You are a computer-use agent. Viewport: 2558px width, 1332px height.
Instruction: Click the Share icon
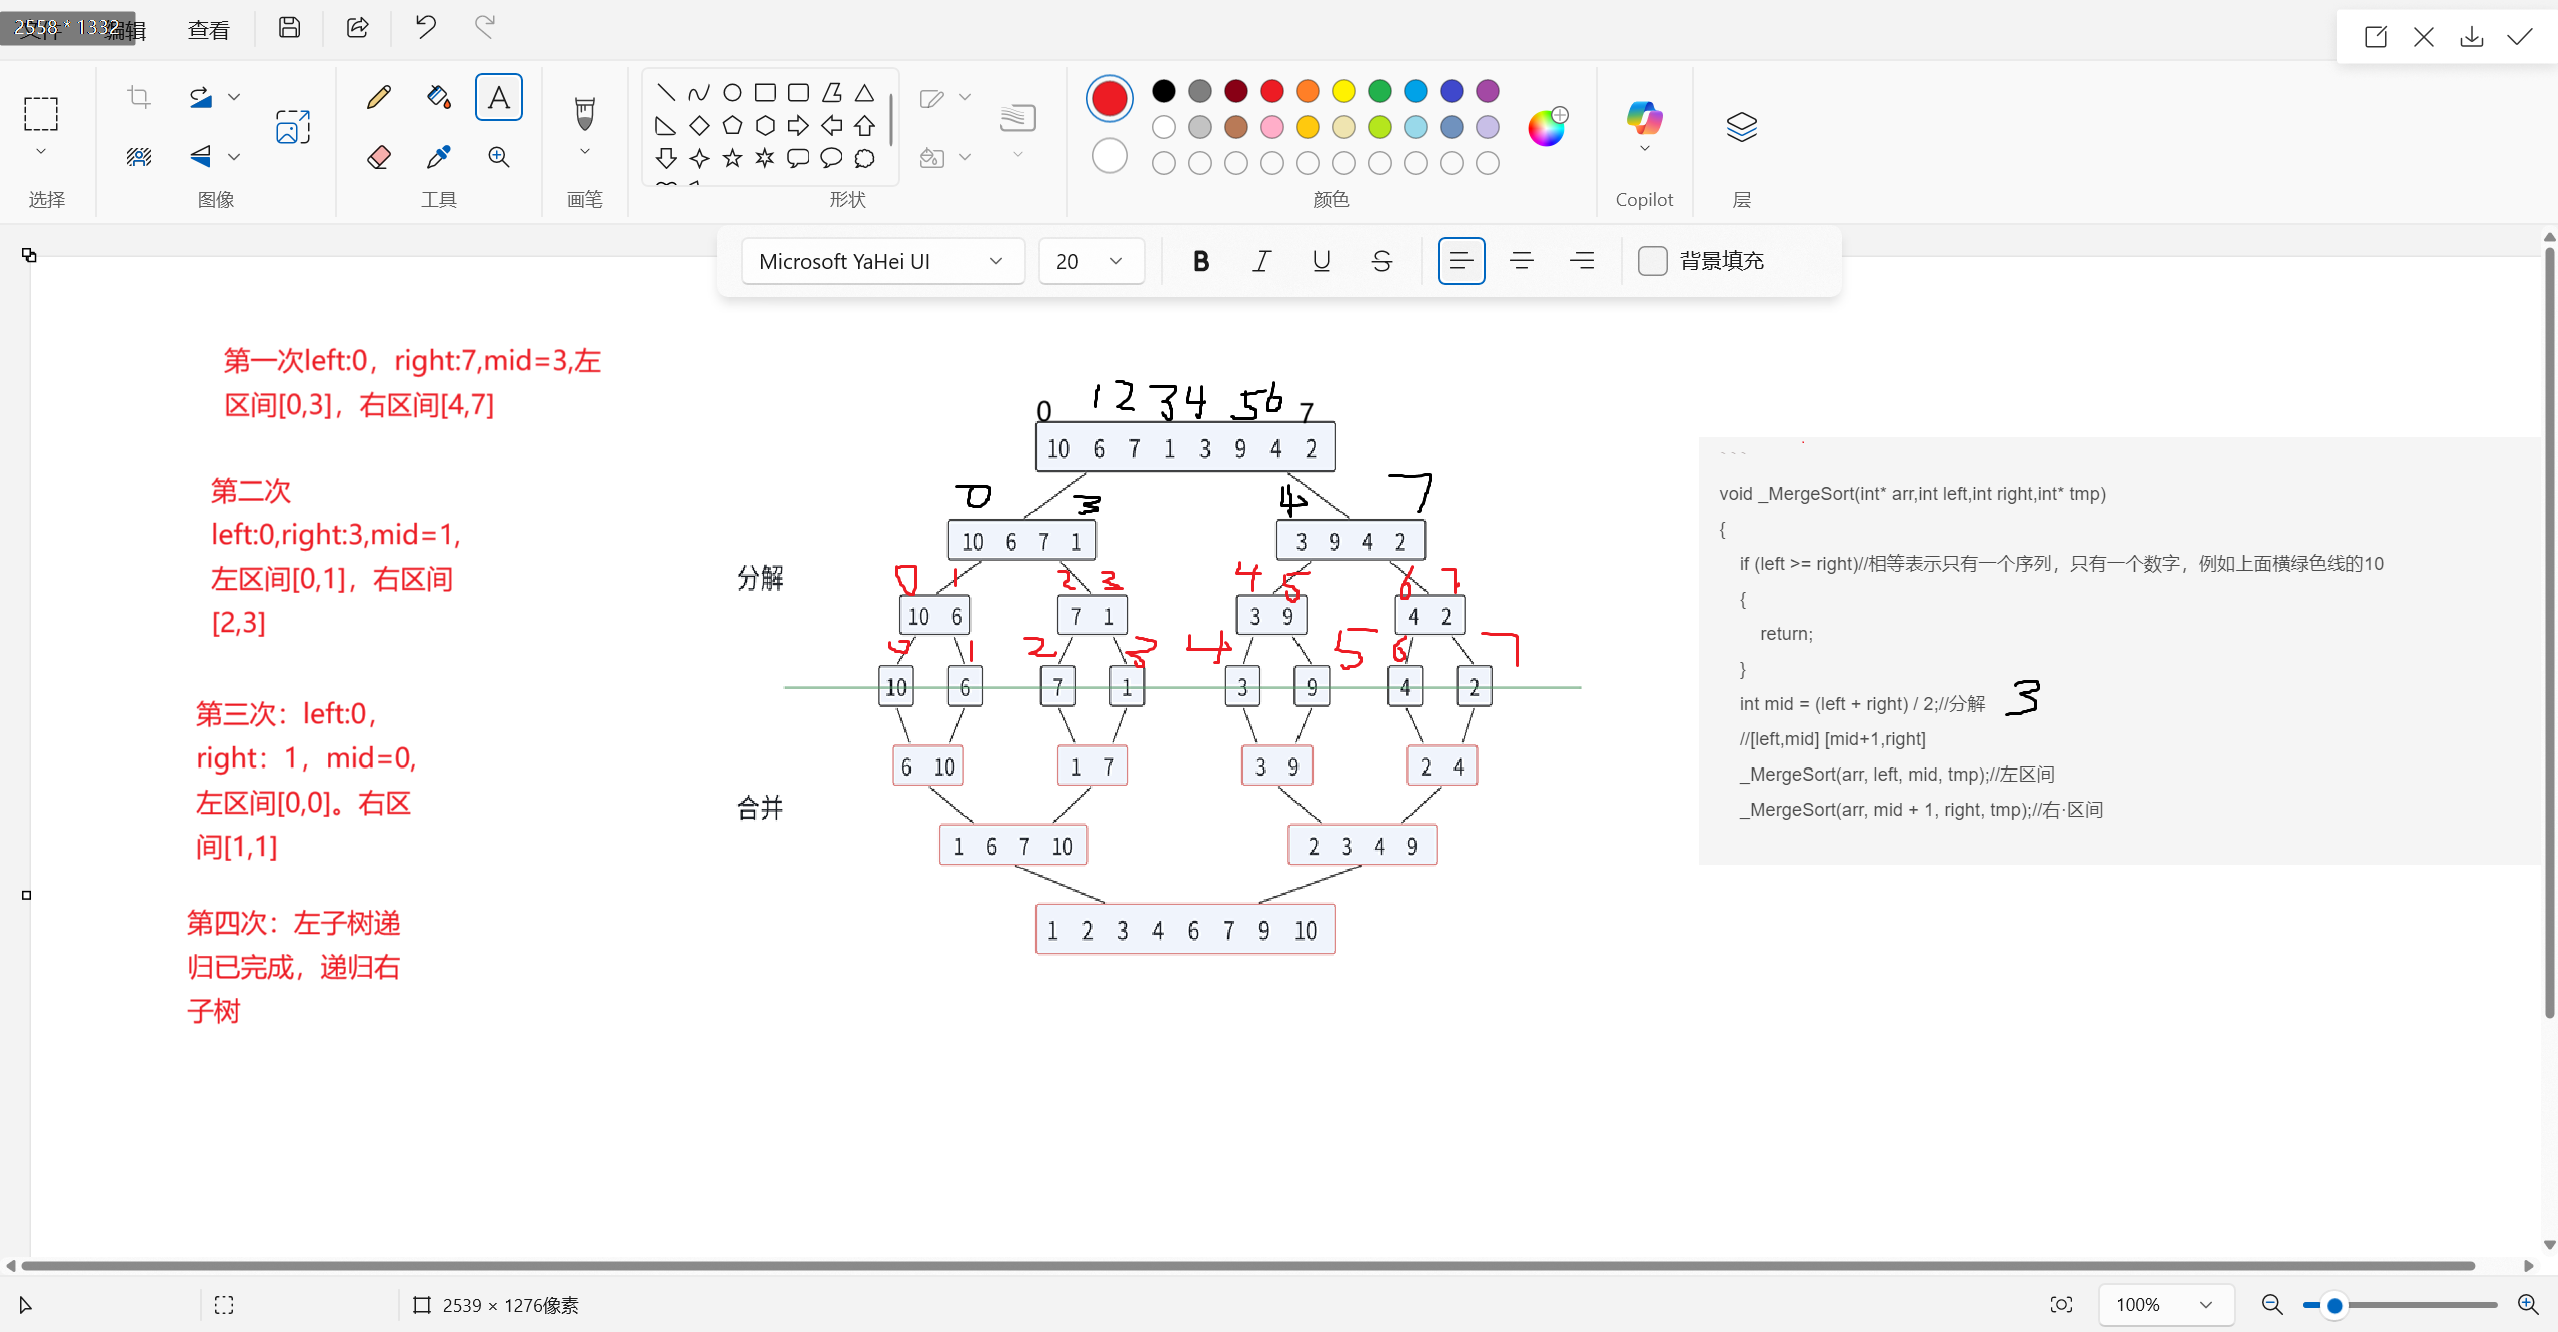pos(357,27)
